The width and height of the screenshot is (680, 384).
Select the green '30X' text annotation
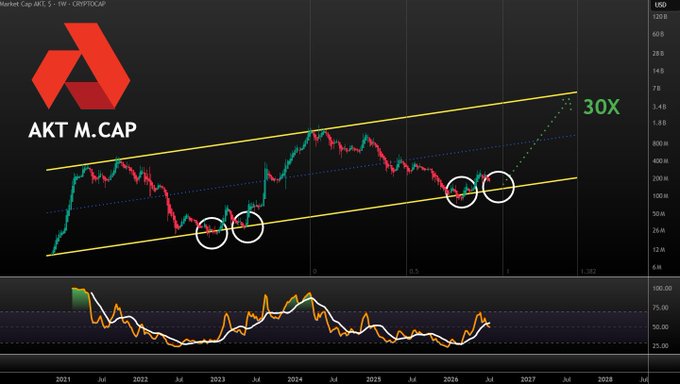point(602,107)
